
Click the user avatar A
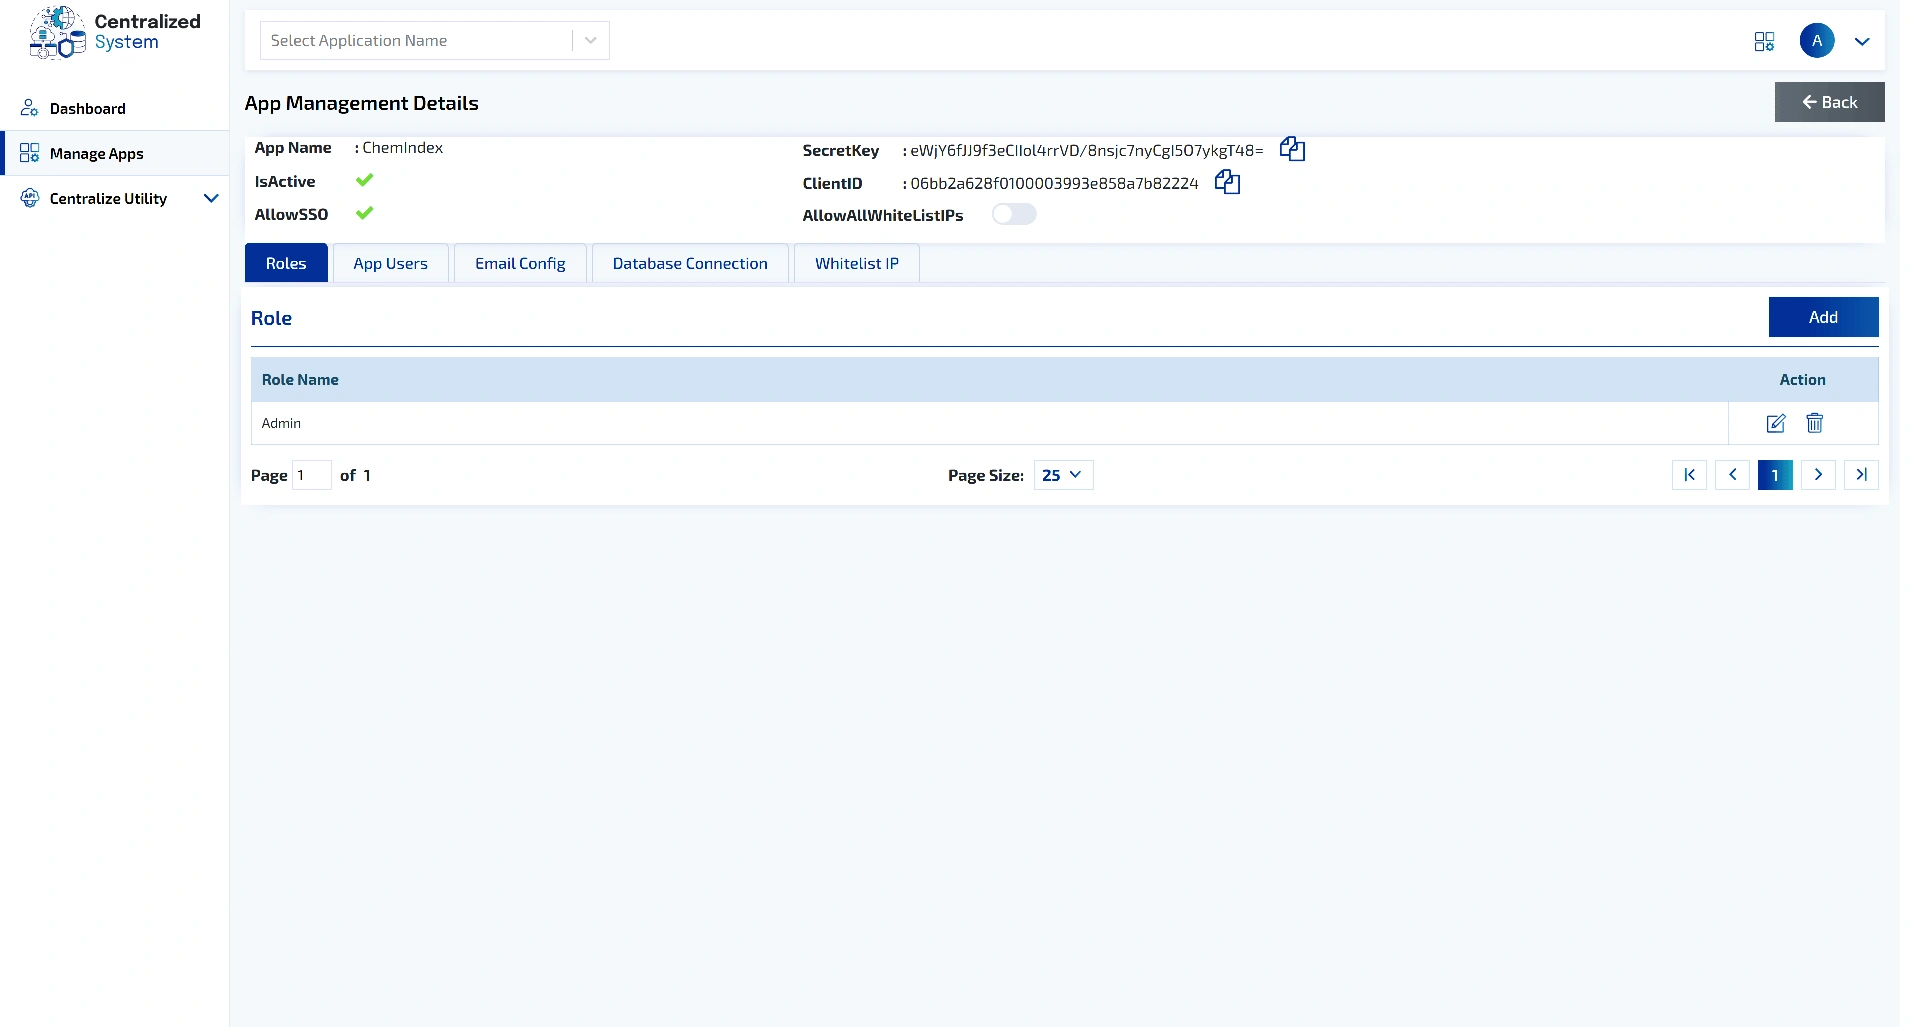coord(1816,41)
